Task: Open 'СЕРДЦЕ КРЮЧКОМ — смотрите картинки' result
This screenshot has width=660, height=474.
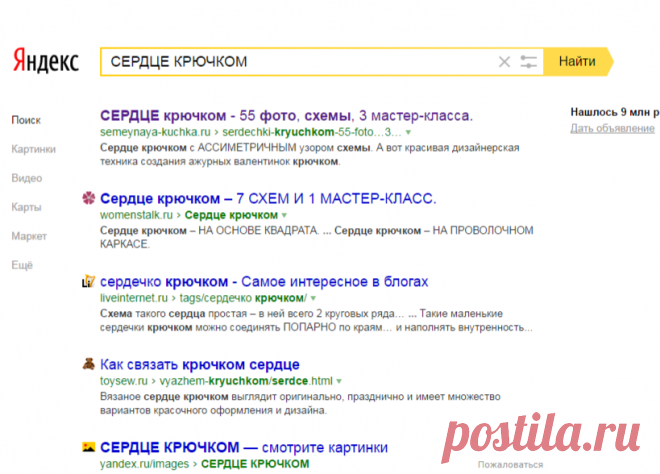Action: tap(244, 447)
